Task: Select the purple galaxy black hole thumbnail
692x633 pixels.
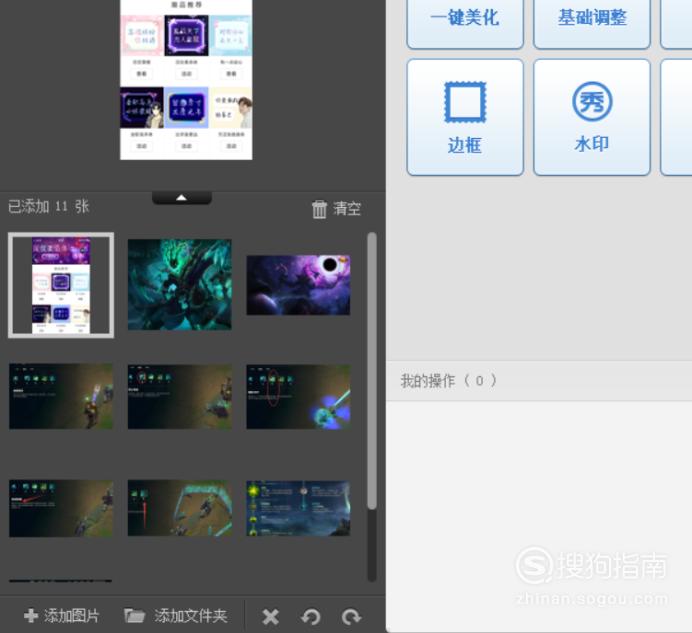Action: pyautogui.click(x=298, y=285)
